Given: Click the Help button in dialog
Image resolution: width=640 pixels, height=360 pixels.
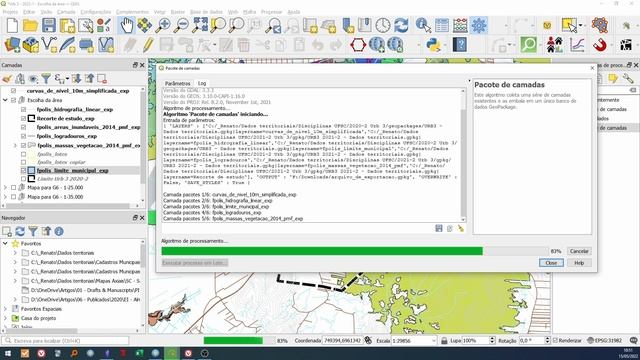Looking at the screenshot, I should [579, 263].
